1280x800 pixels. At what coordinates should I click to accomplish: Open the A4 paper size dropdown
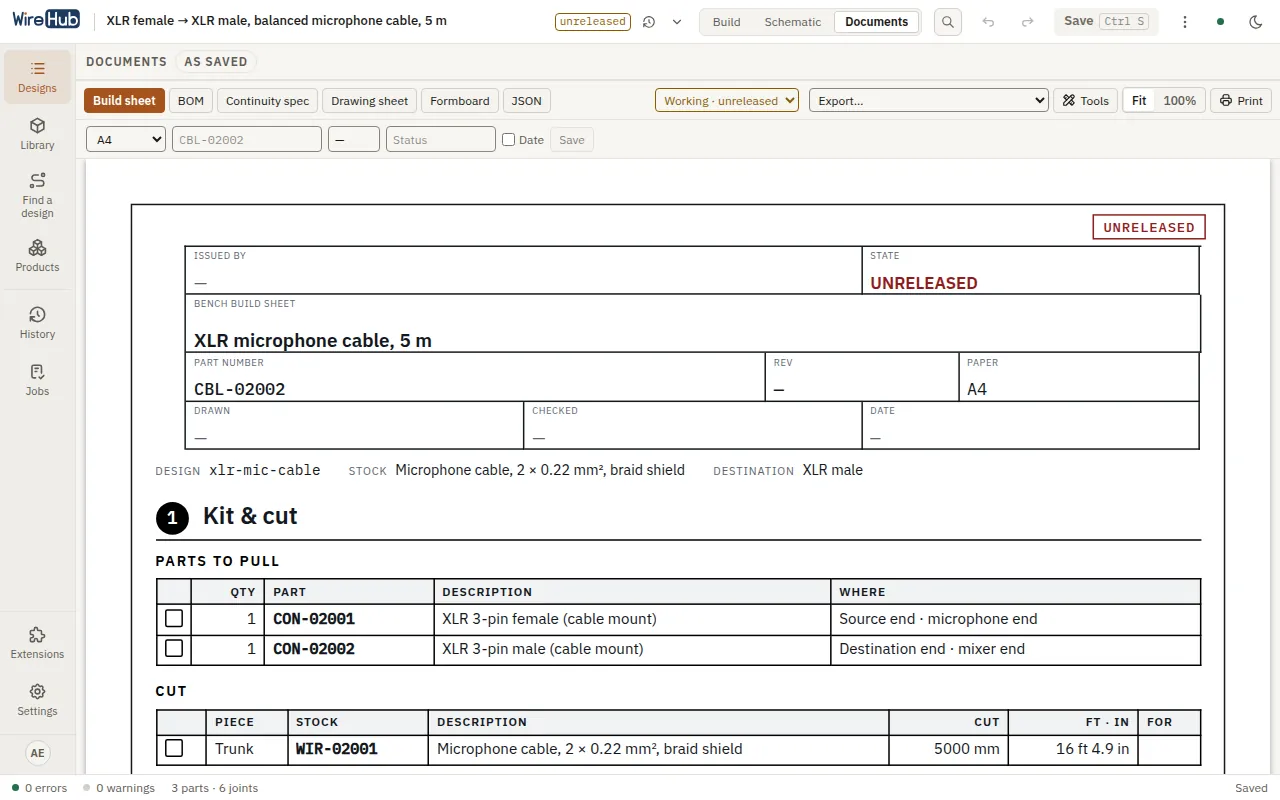[126, 140]
